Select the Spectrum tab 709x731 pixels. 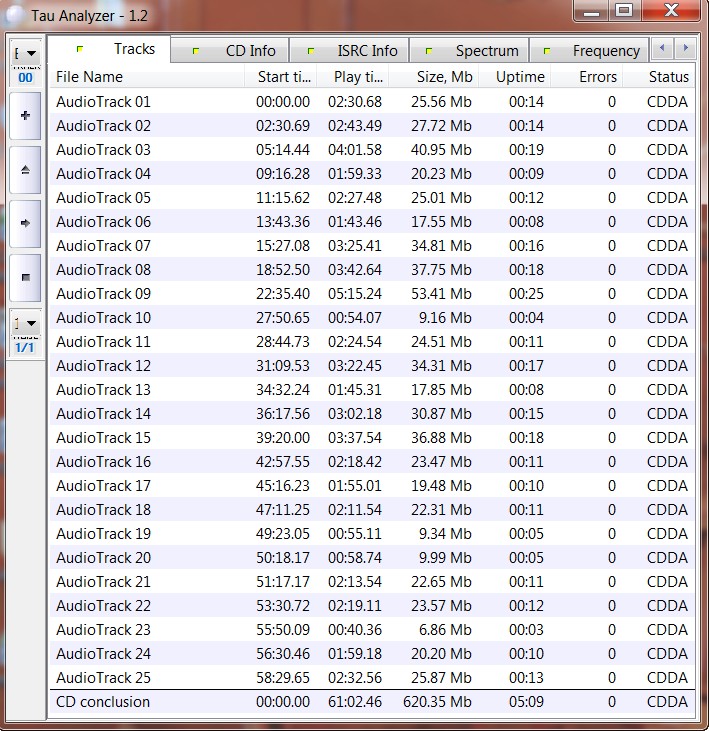point(476,50)
